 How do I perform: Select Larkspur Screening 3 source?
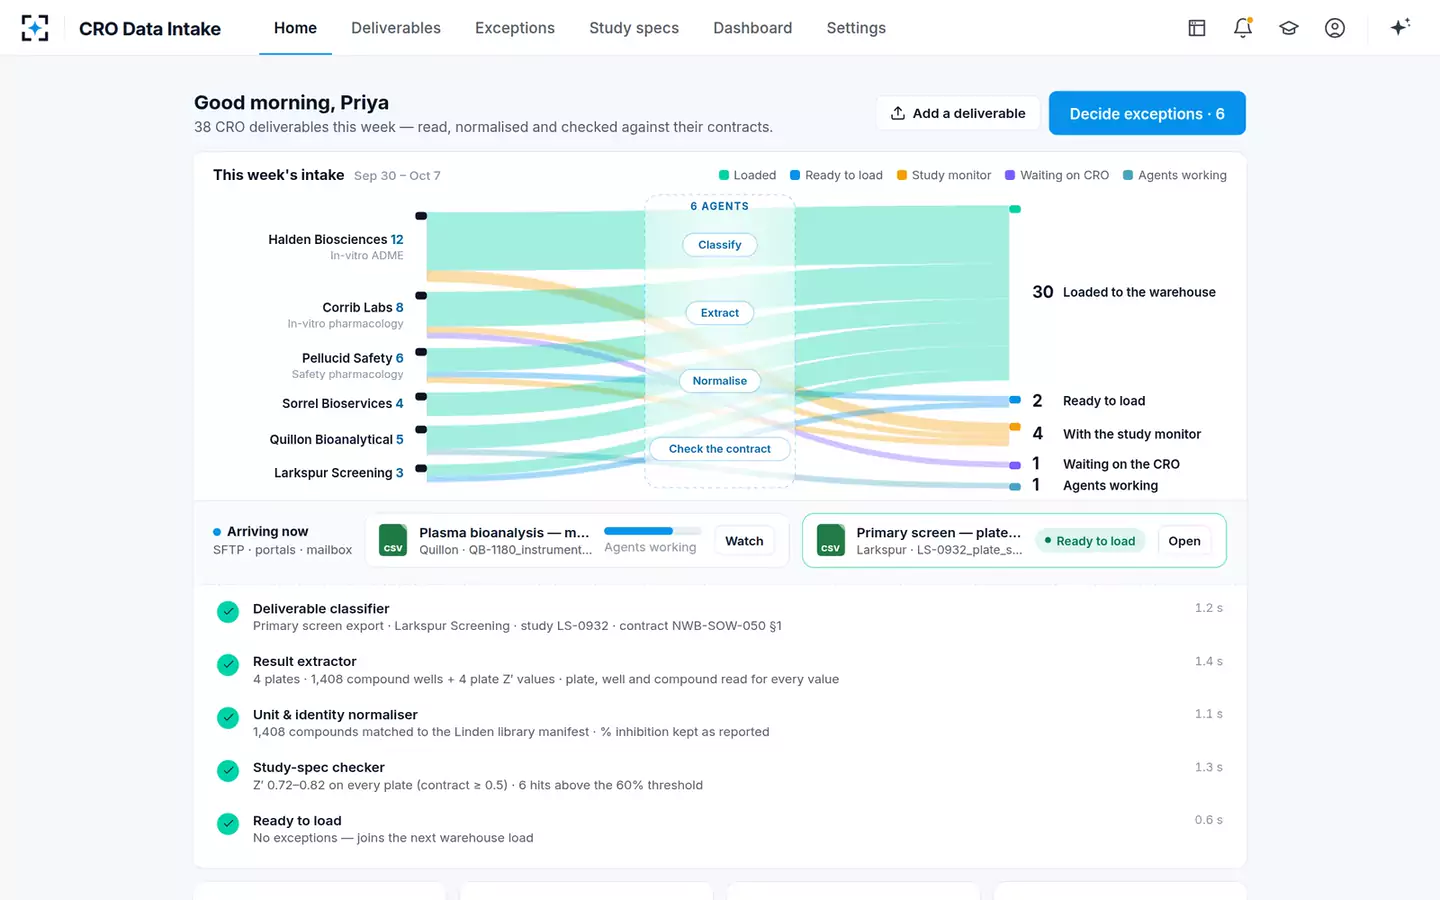point(339,473)
